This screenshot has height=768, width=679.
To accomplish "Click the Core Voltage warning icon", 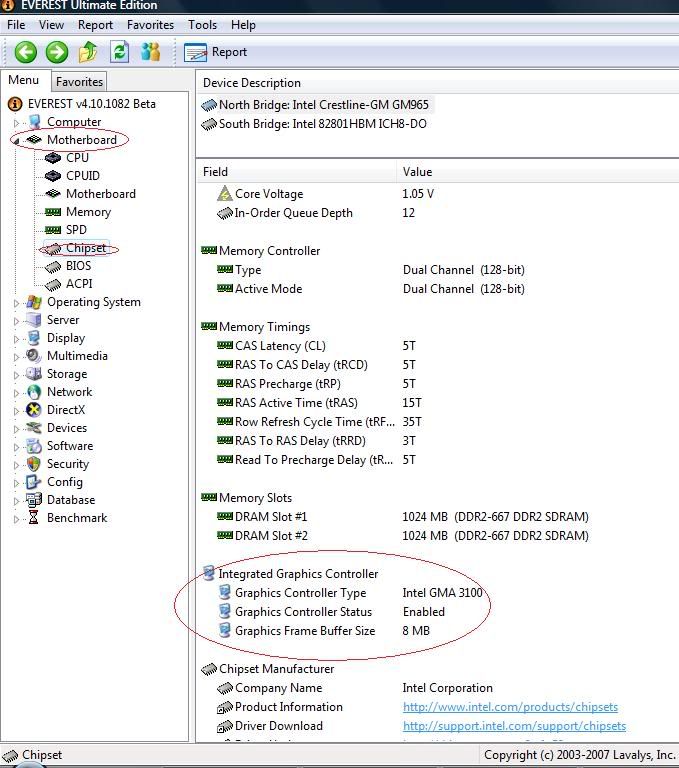I will (225, 193).
